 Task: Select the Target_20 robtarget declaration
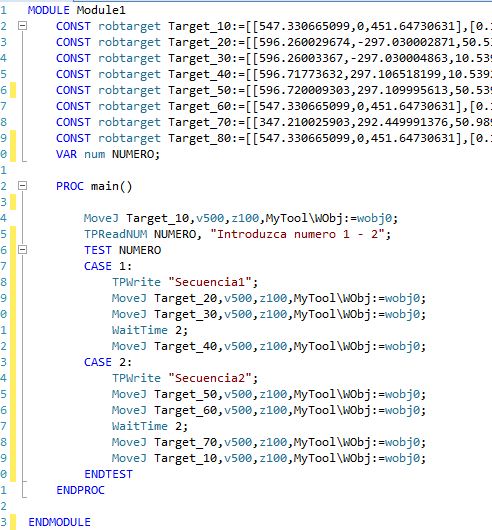(274, 42)
